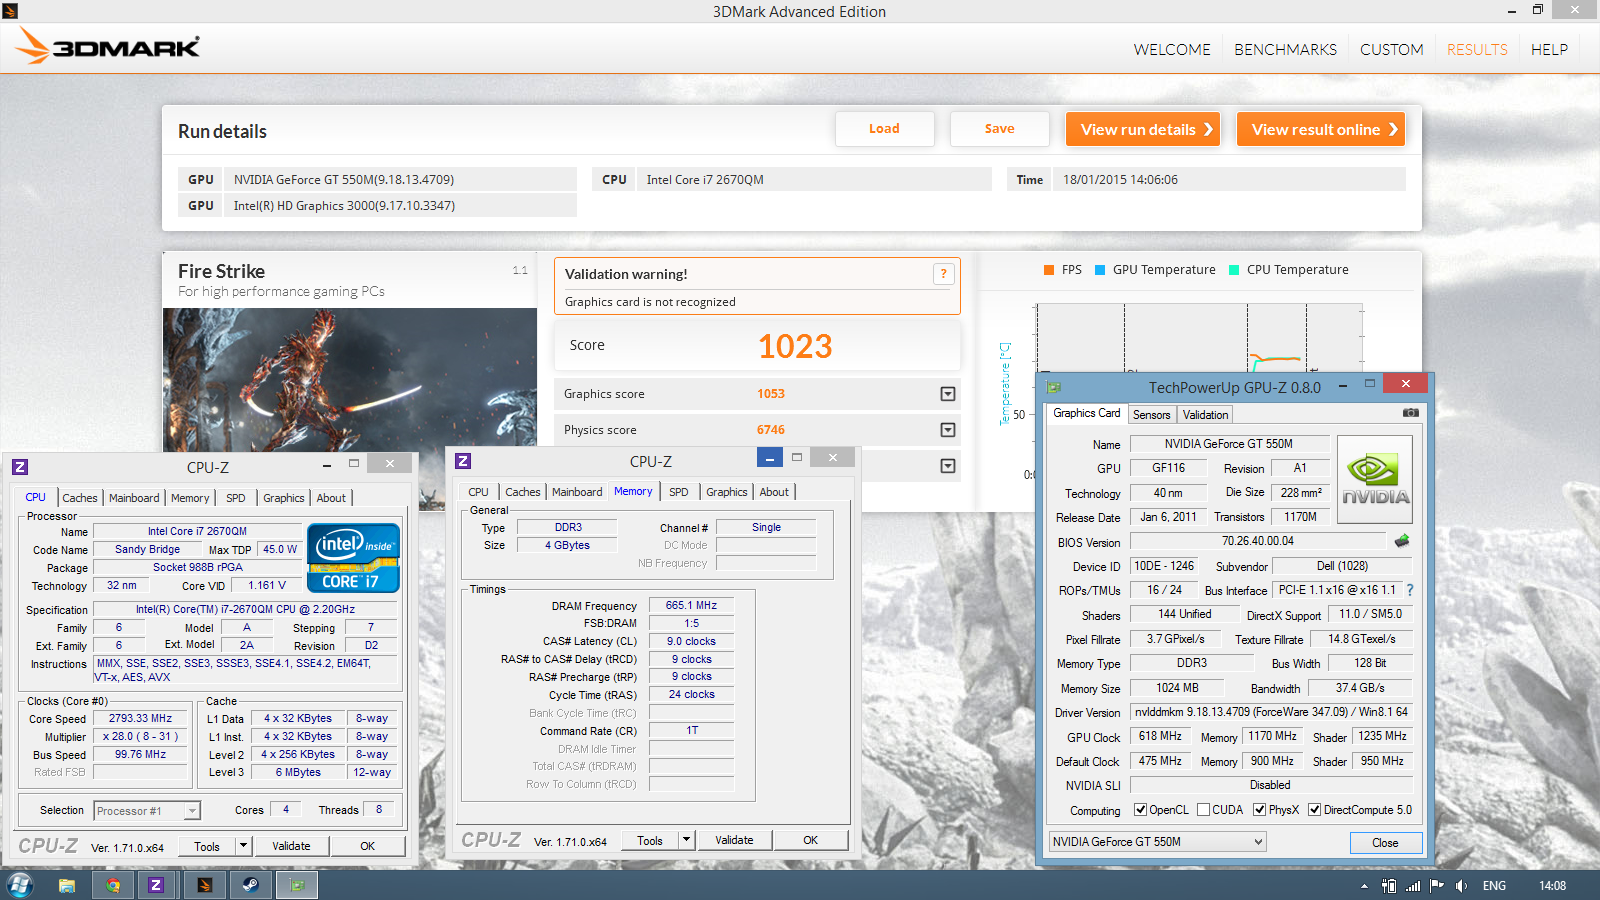Click the ENG language indicator in the taskbar

tap(1494, 886)
